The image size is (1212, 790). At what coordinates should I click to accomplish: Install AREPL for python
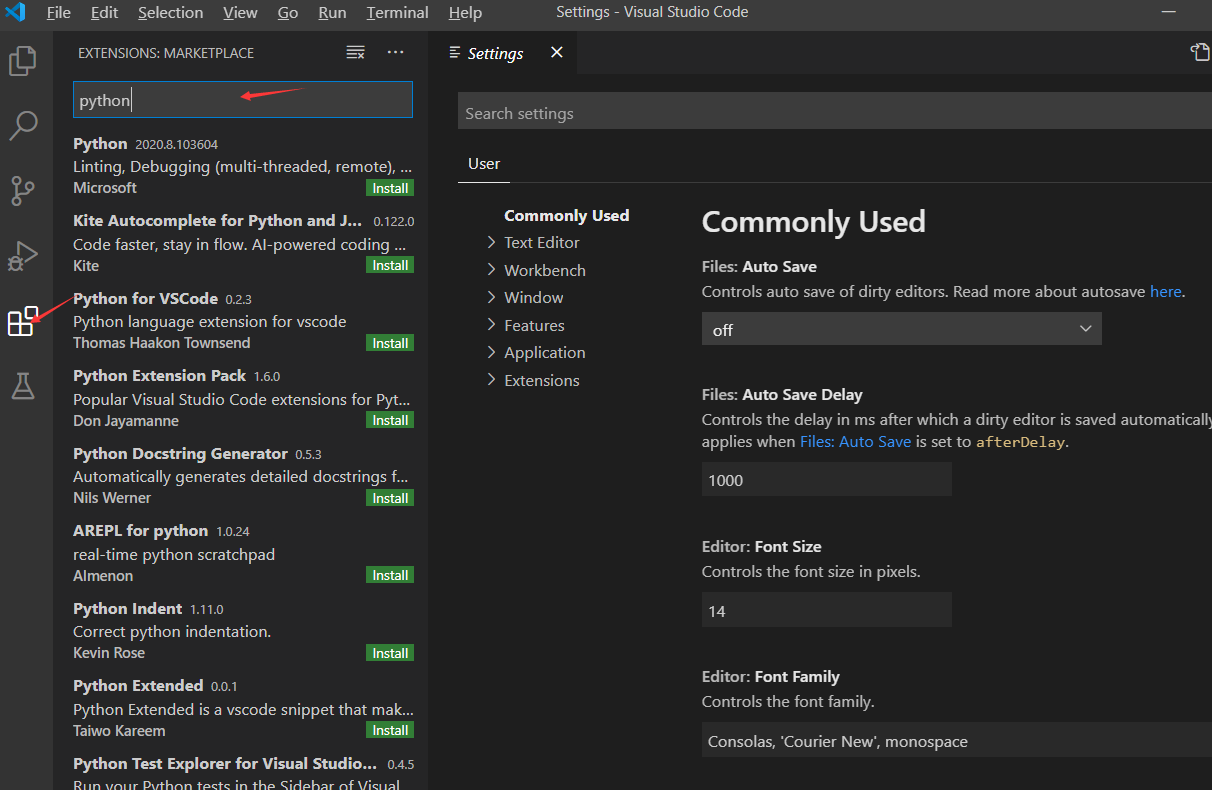390,575
